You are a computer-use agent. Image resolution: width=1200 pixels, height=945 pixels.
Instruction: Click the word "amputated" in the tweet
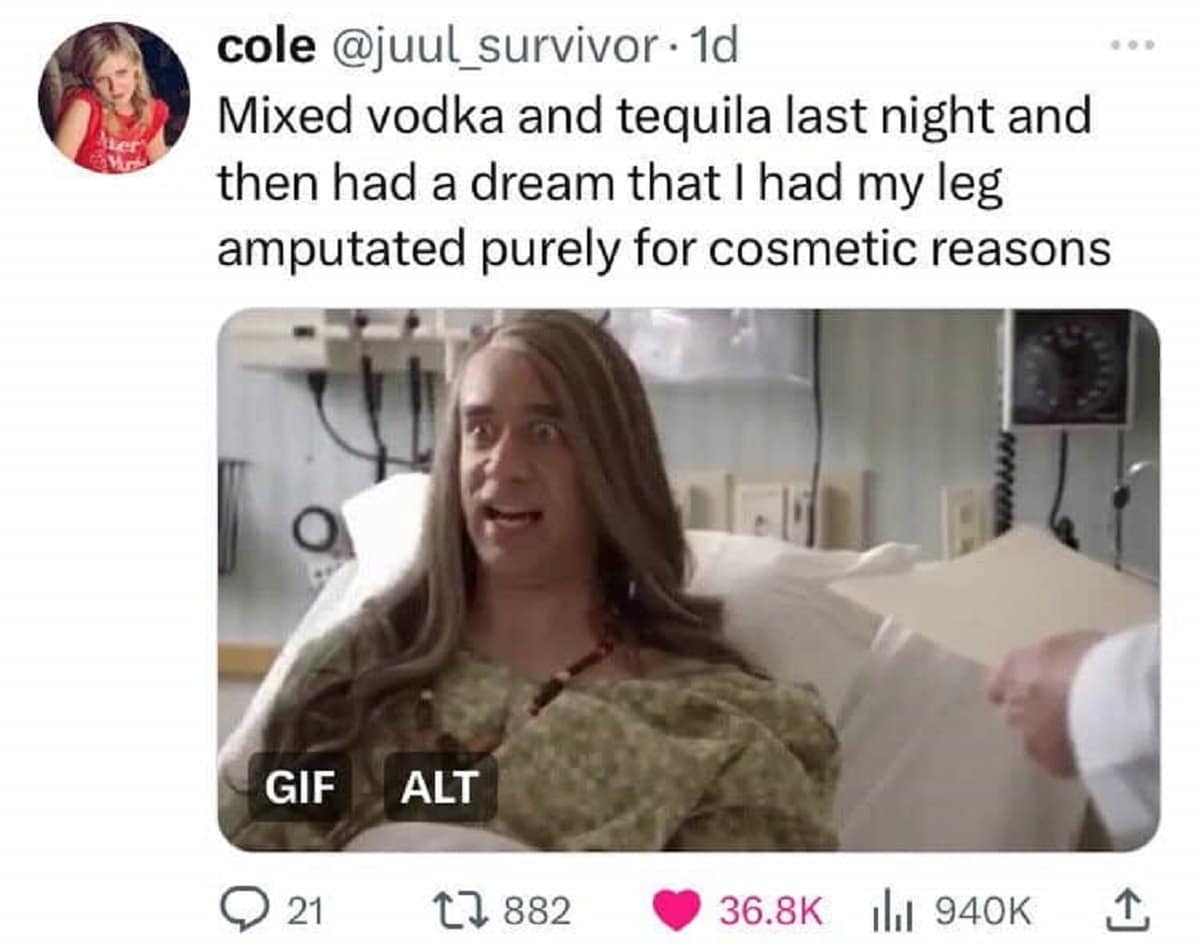coord(341,250)
